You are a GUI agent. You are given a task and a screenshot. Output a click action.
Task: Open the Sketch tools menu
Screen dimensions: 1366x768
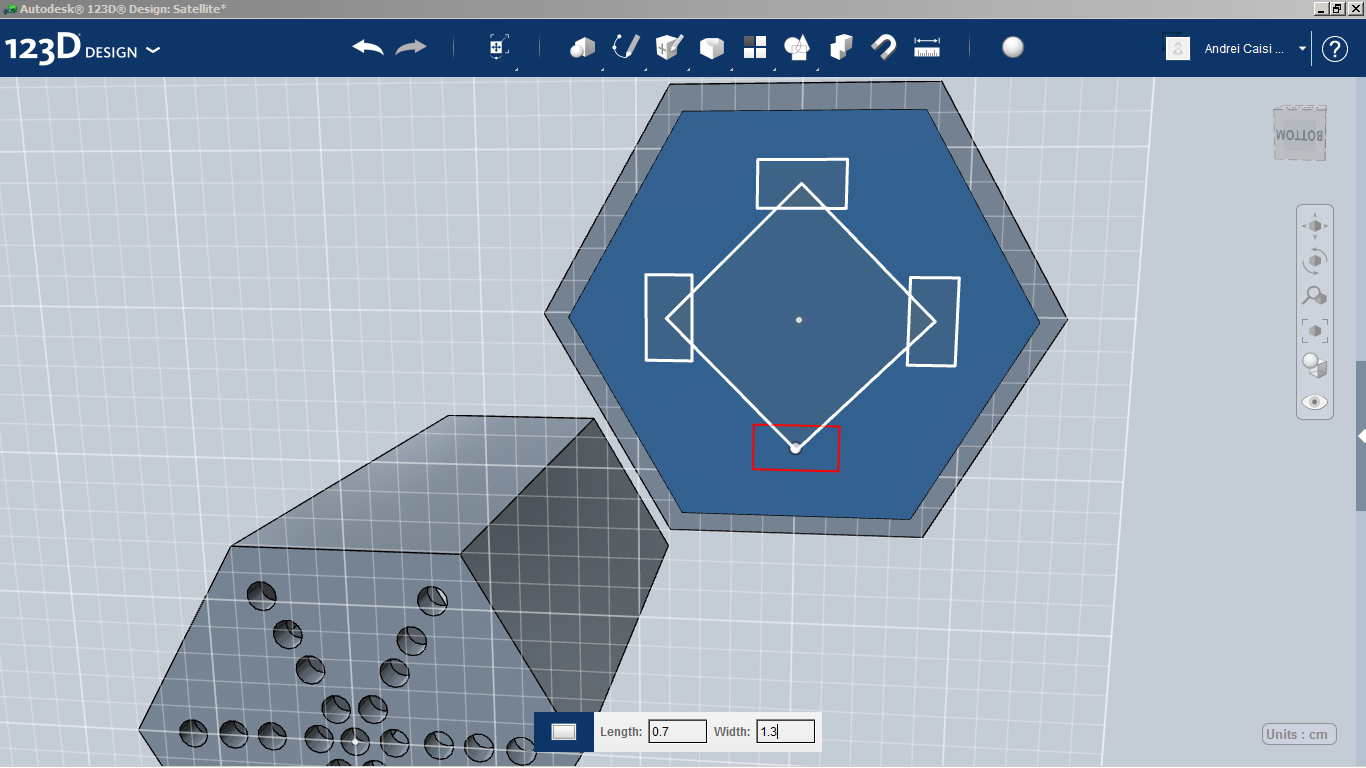625,47
